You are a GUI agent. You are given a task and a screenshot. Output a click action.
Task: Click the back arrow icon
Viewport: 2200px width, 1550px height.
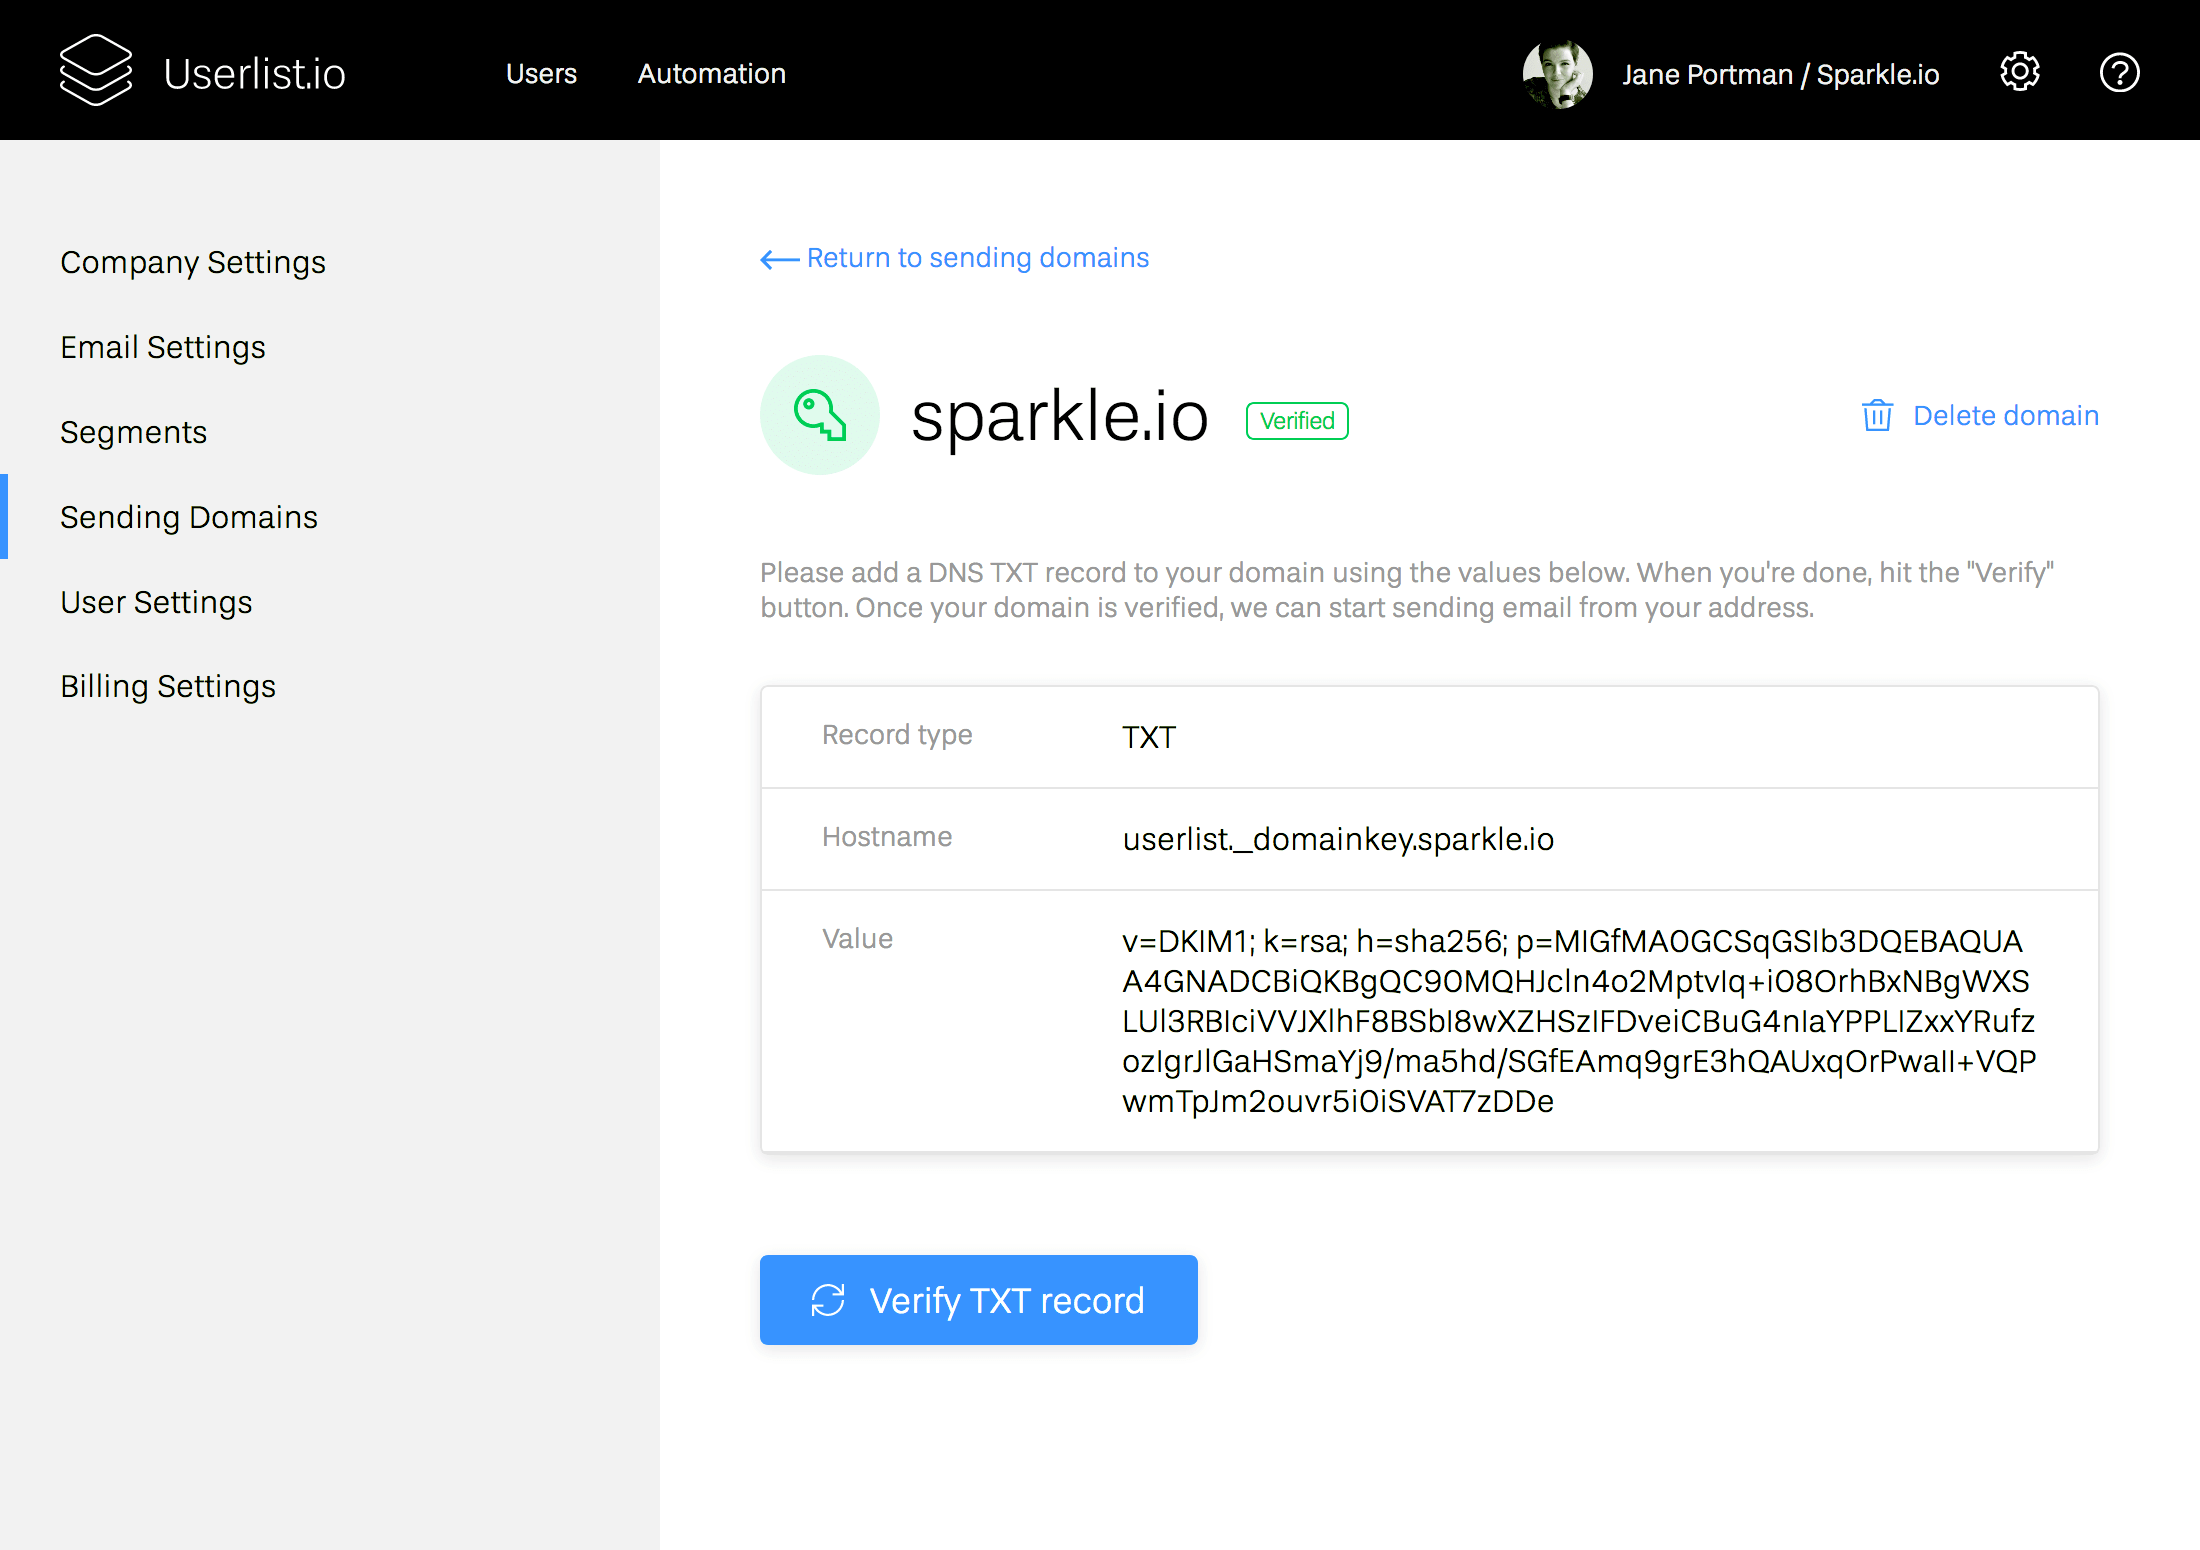click(x=779, y=260)
